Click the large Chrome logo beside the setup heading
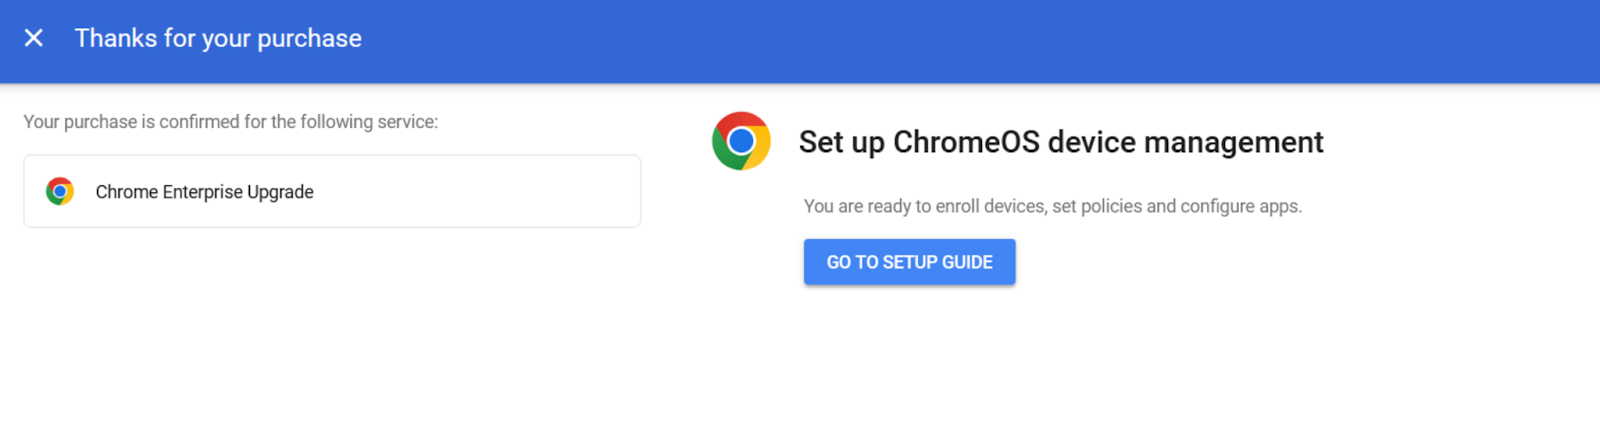The height and width of the screenshot is (423, 1600). [x=741, y=141]
